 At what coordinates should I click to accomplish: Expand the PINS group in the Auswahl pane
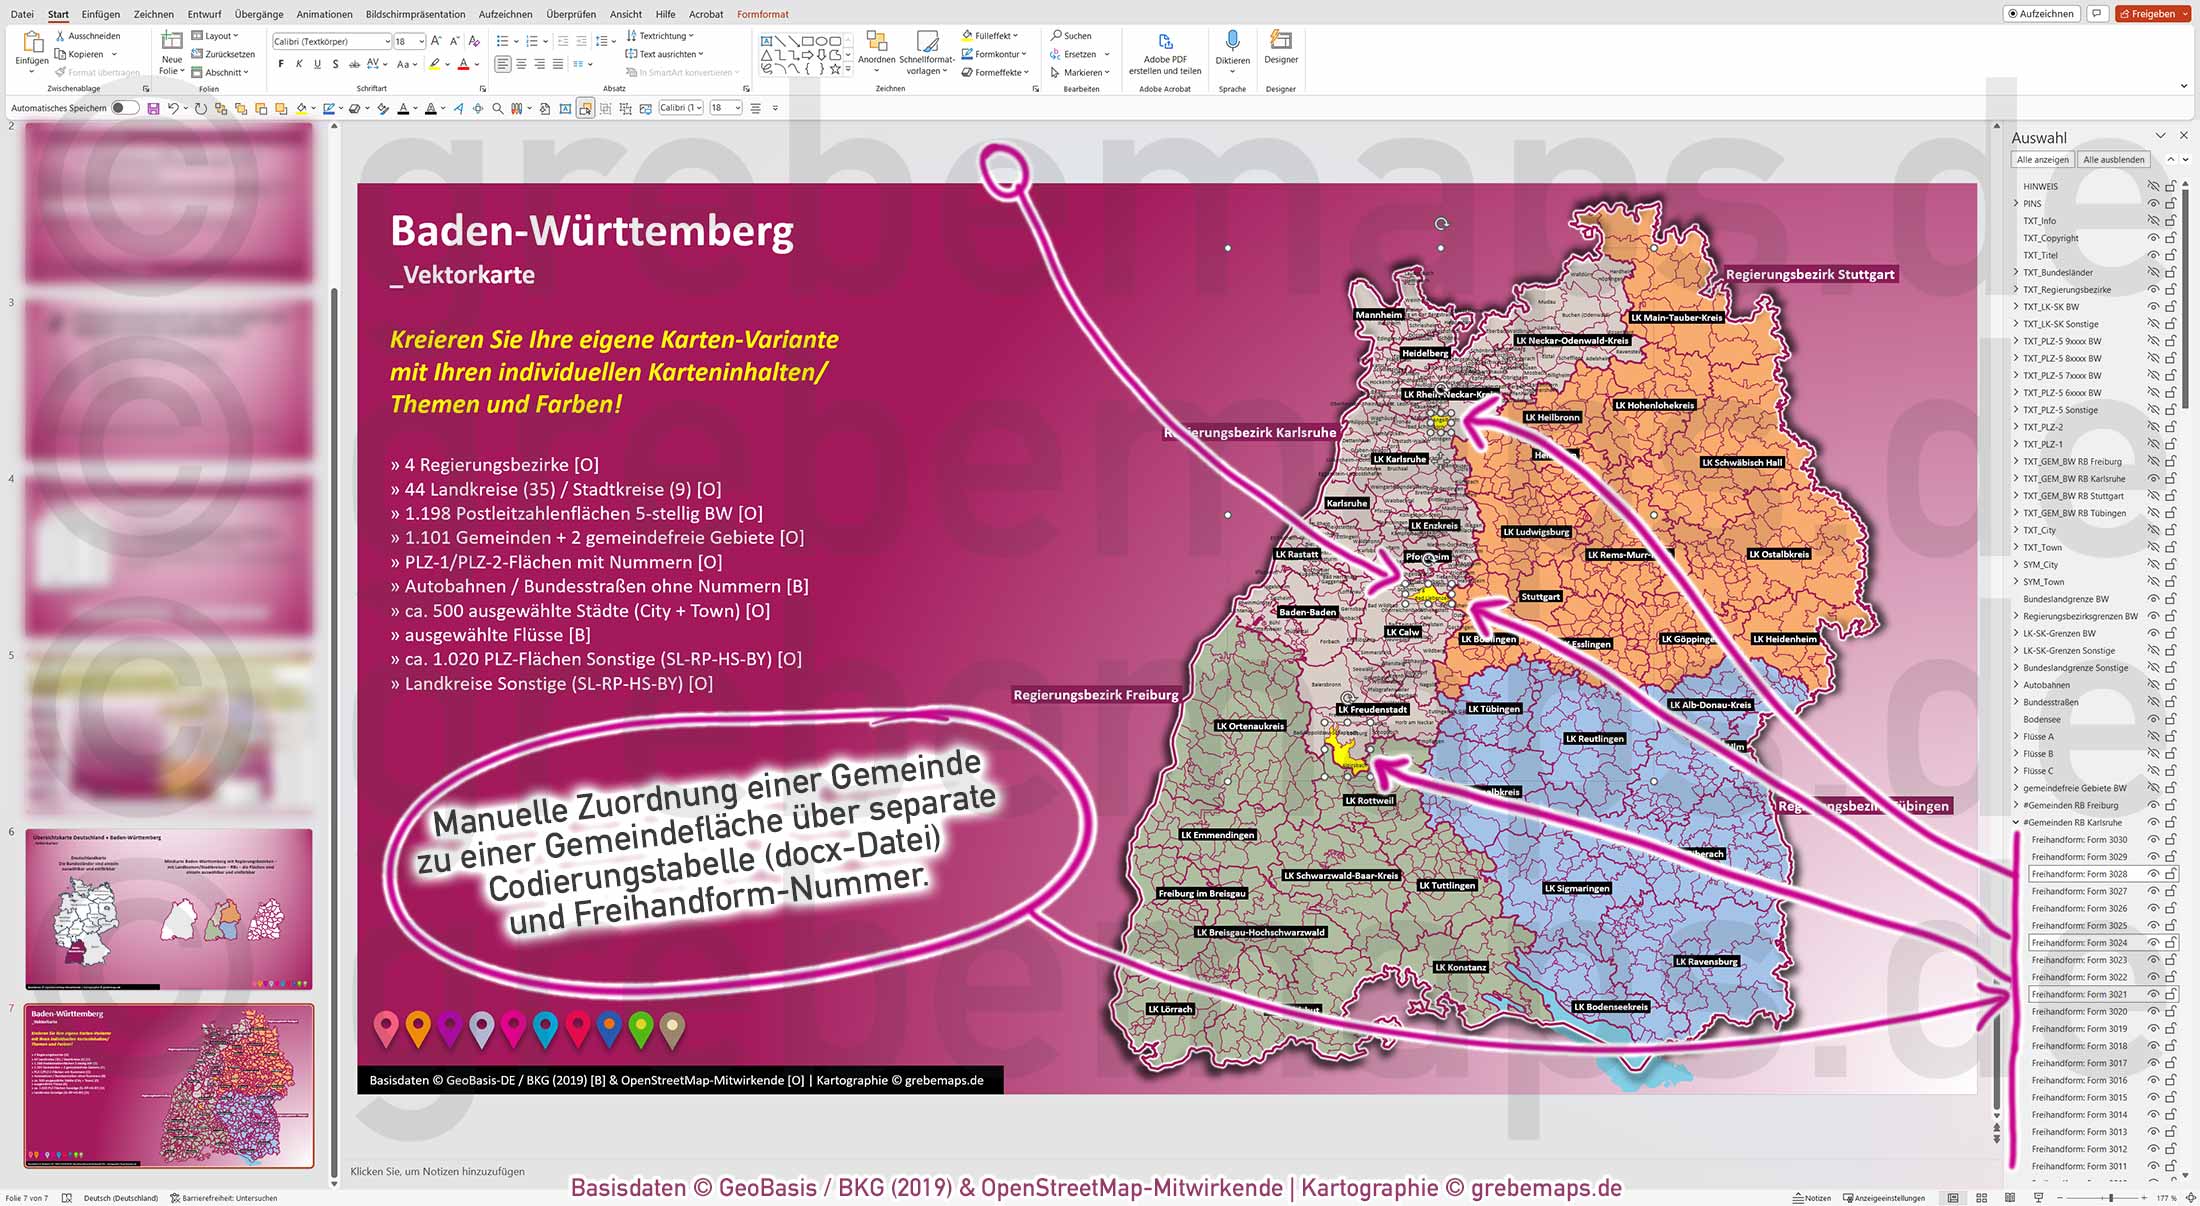[x=2016, y=203]
